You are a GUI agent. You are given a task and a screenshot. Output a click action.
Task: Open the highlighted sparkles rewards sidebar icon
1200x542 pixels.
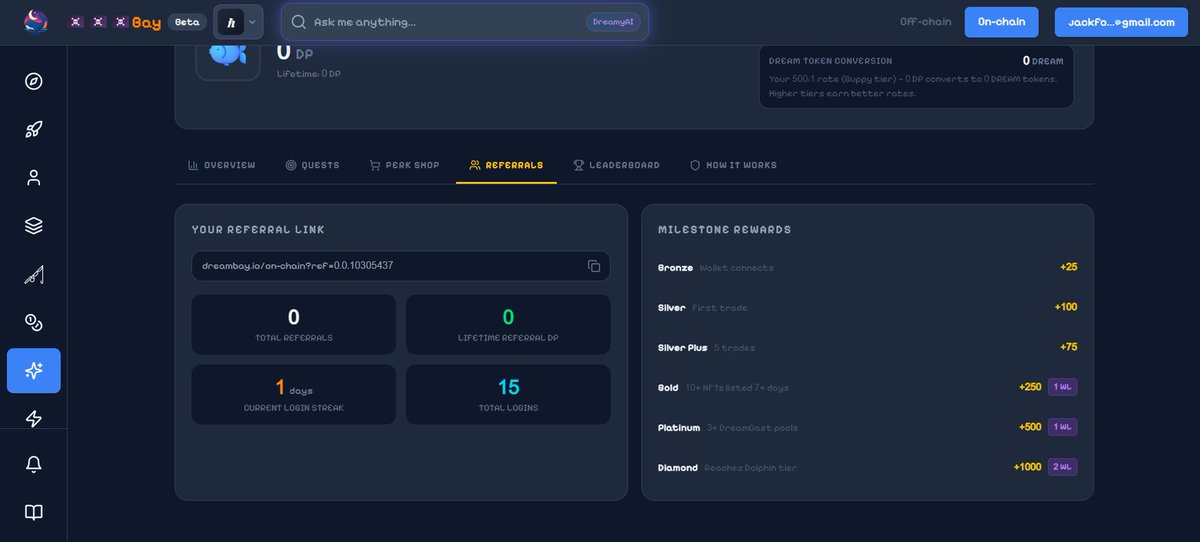coord(34,370)
